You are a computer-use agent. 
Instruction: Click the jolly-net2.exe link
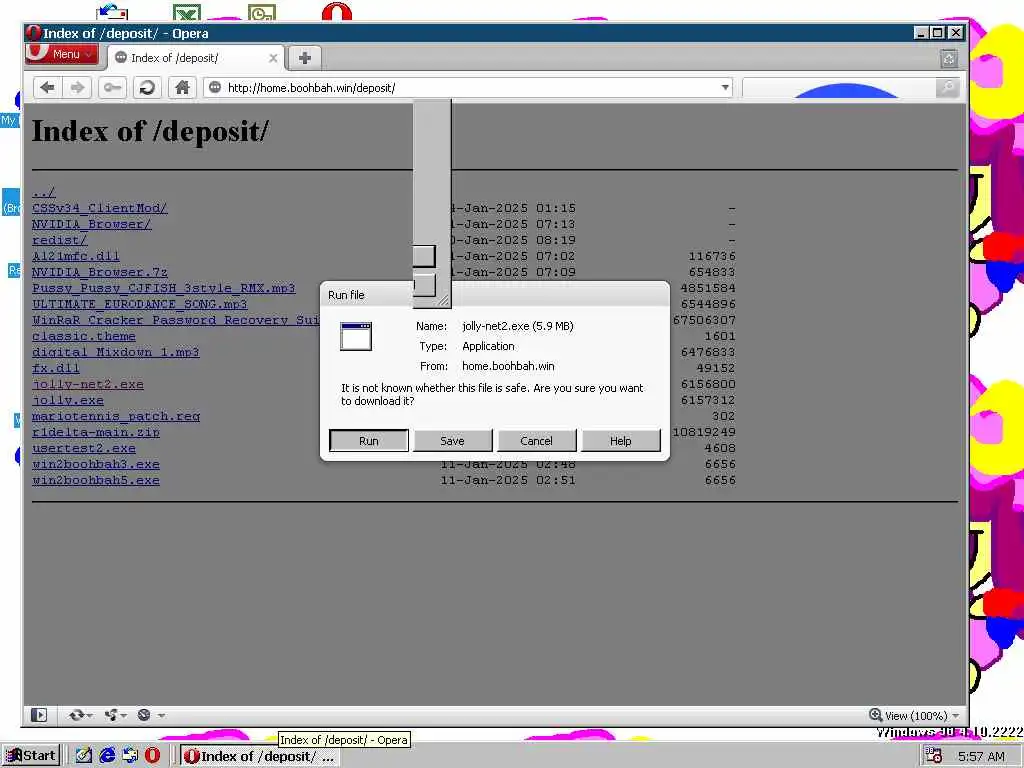point(88,384)
